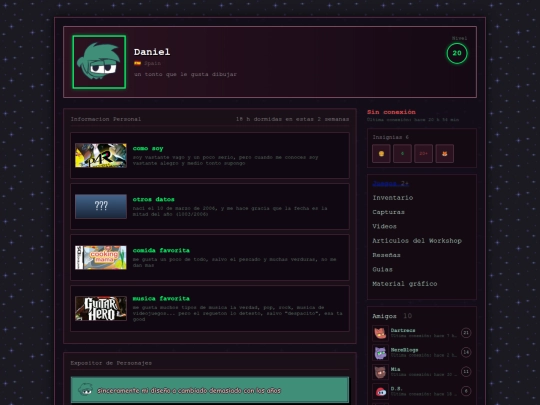Open the green number insignia badge
Image resolution: width=540 pixels, height=405 pixels.
click(x=402, y=154)
